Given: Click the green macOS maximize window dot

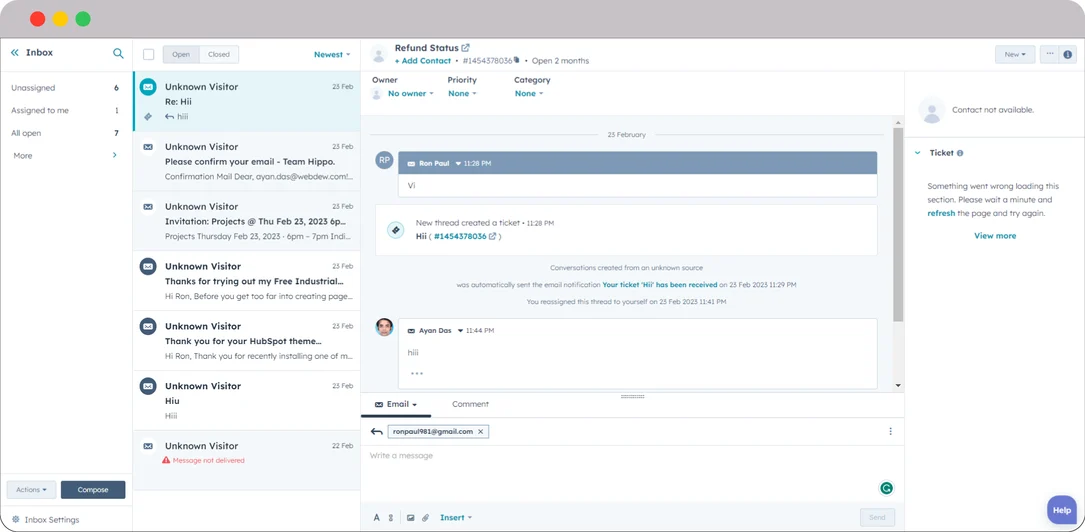Looking at the screenshot, I should pyautogui.click(x=83, y=19).
